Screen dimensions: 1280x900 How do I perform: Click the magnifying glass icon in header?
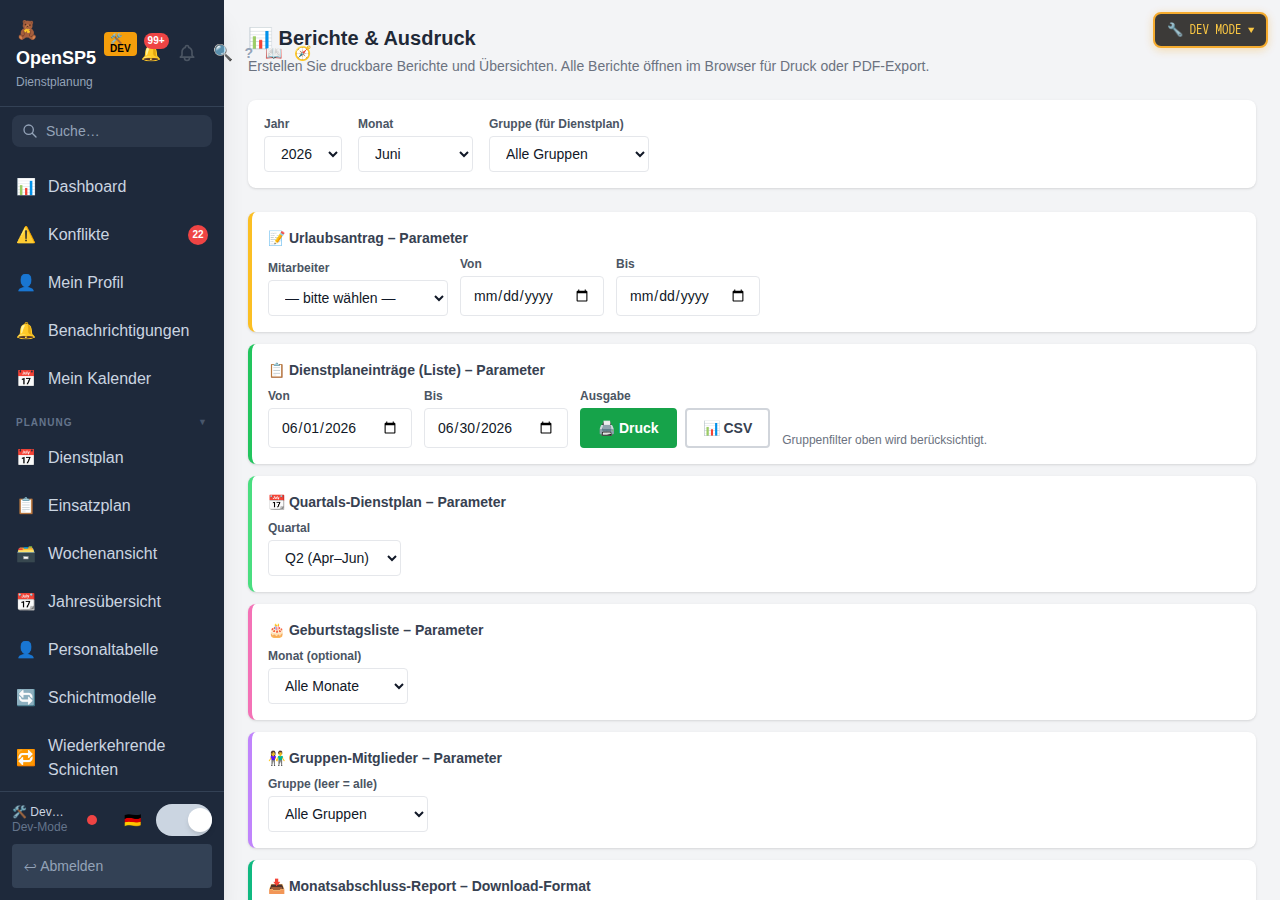click(223, 52)
